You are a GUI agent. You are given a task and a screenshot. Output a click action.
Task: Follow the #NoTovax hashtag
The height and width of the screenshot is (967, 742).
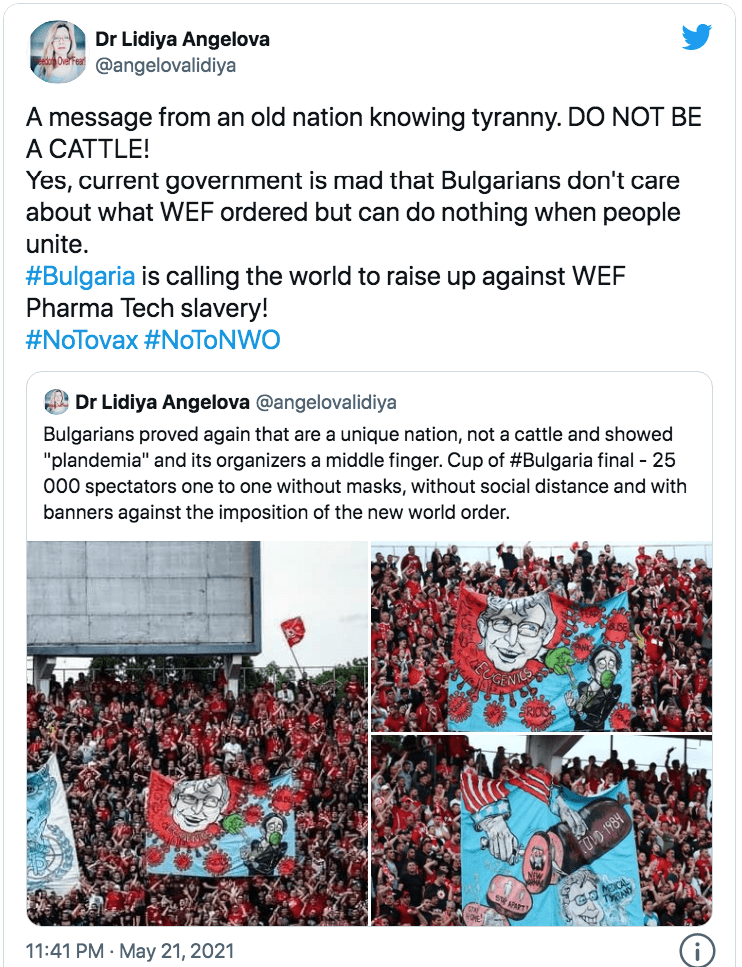[x=81, y=340]
